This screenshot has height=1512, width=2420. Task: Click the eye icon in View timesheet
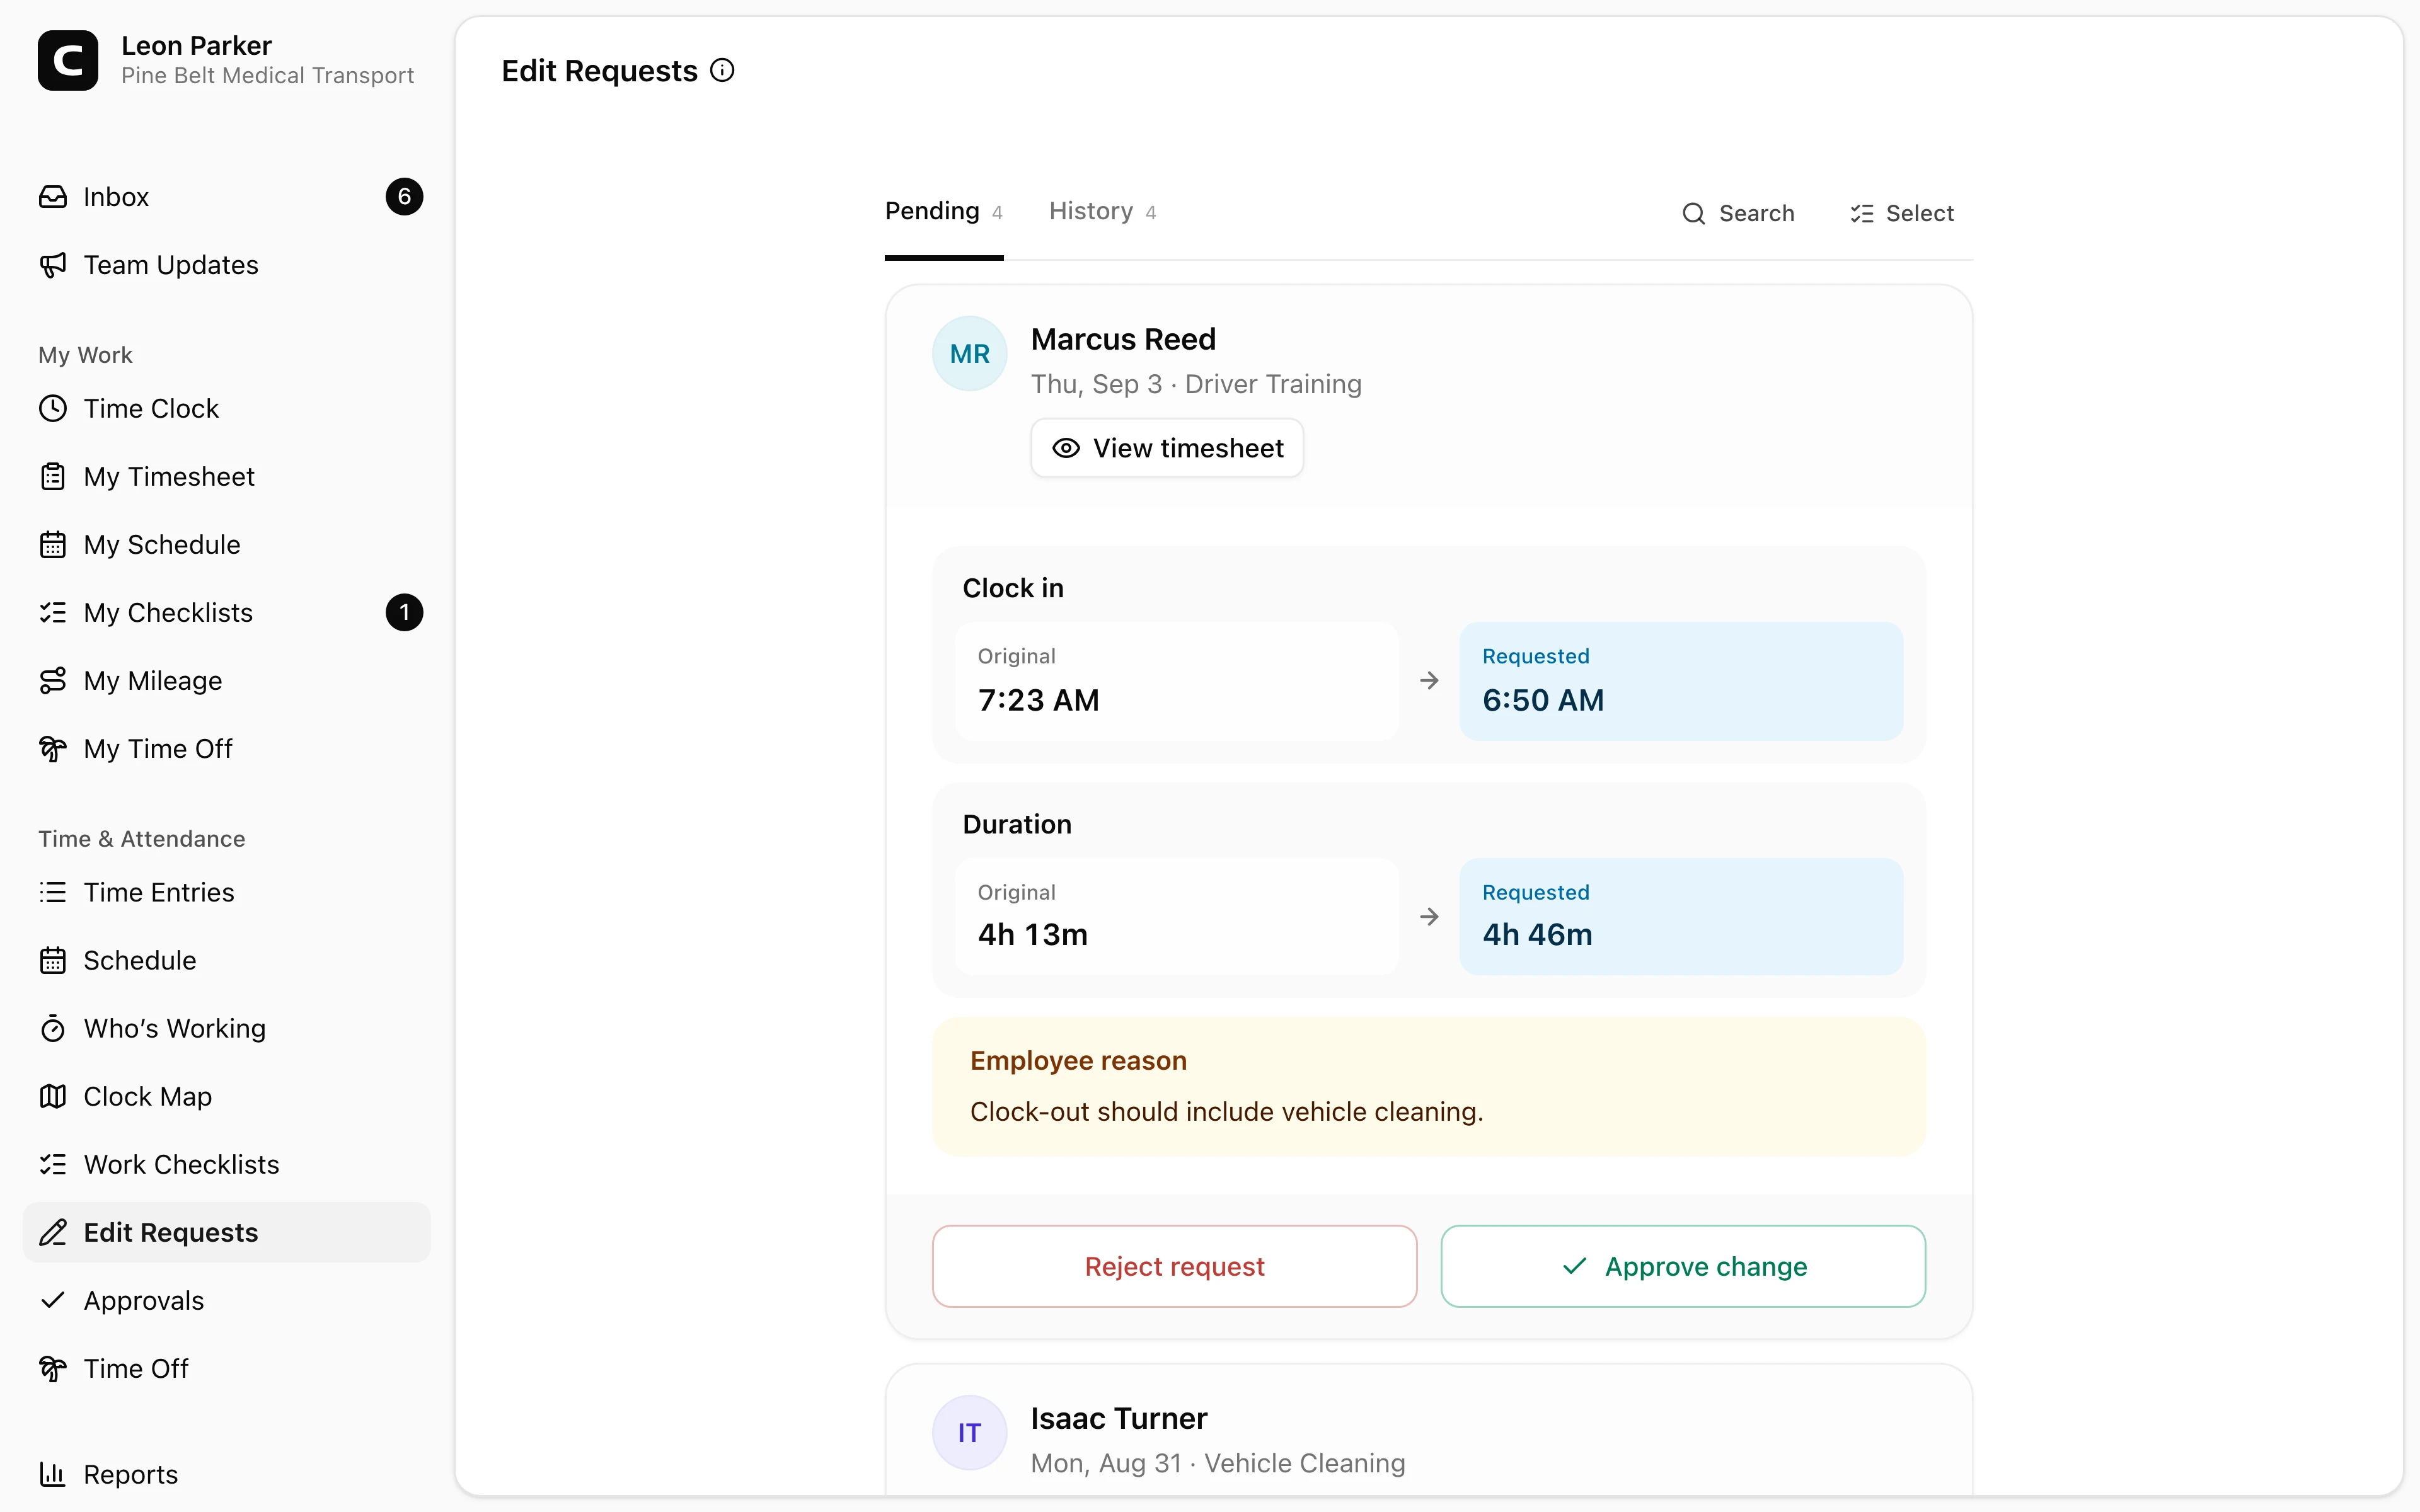pyautogui.click(x=1066, y=448)
